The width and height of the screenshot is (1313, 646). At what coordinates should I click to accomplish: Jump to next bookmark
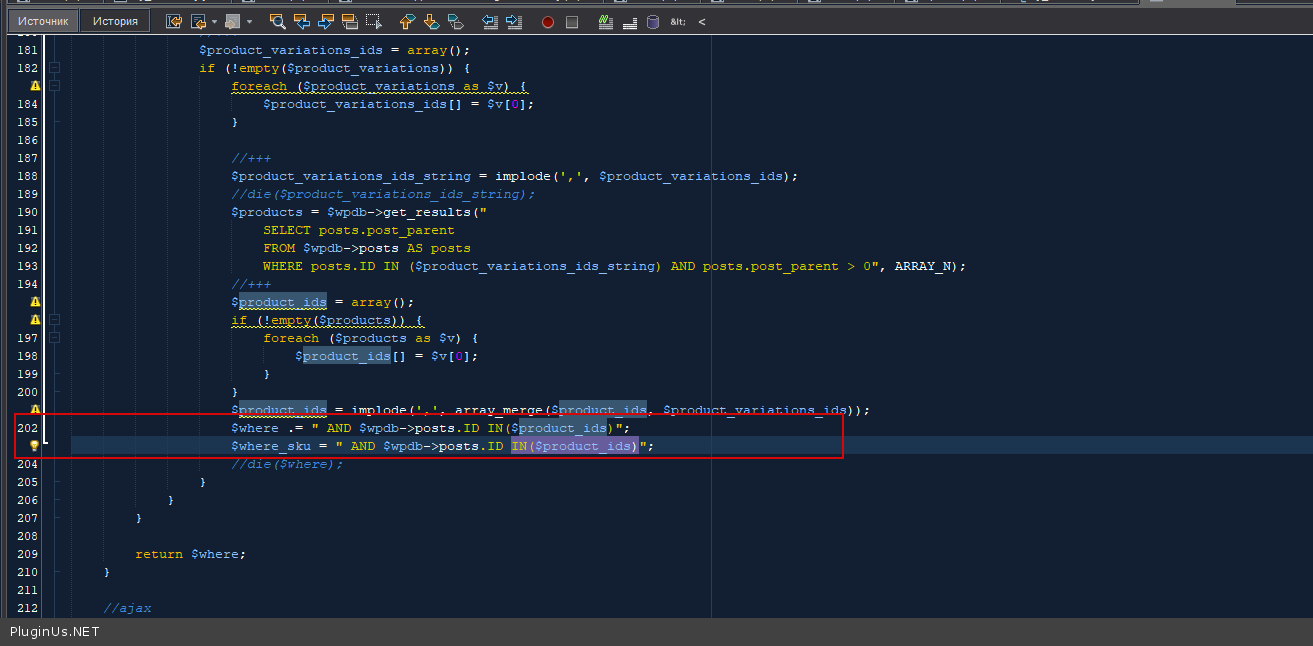click(431, 21)
